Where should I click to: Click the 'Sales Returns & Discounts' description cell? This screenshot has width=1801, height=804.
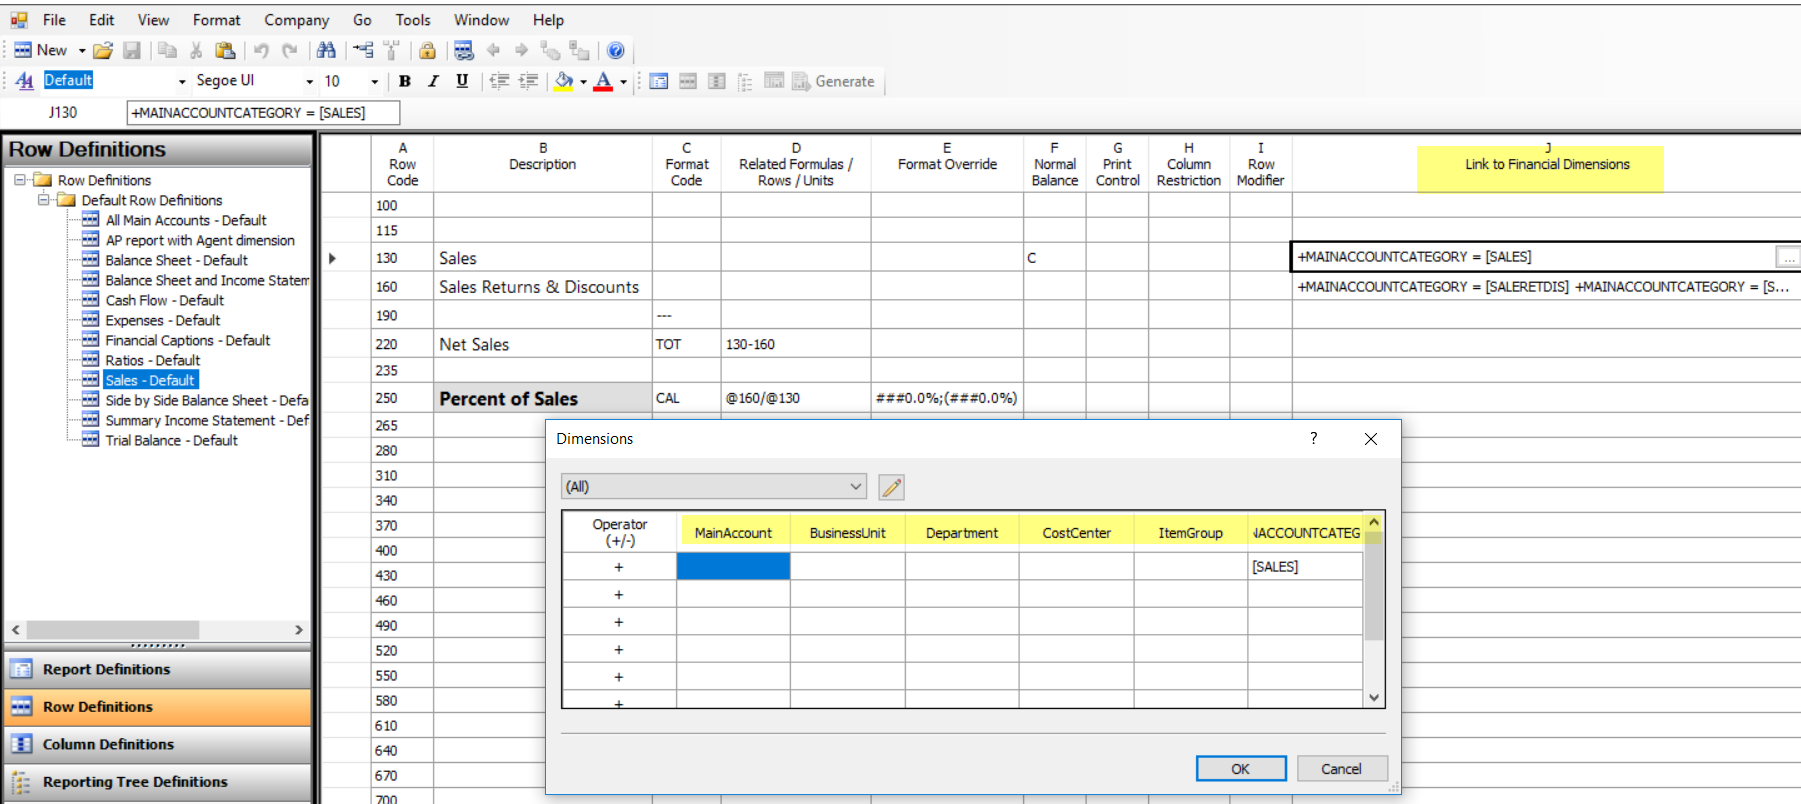click(x=543, y=287)
